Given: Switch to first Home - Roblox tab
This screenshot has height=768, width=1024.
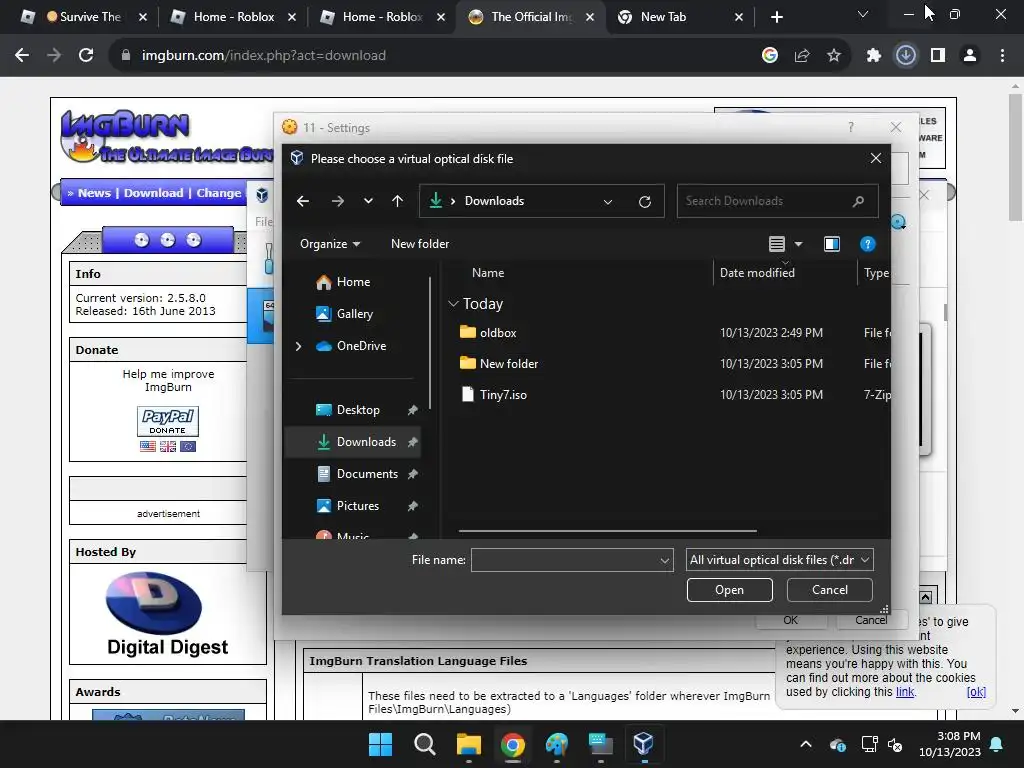Looking at the screenshot, I should click(x=233, y=17).
